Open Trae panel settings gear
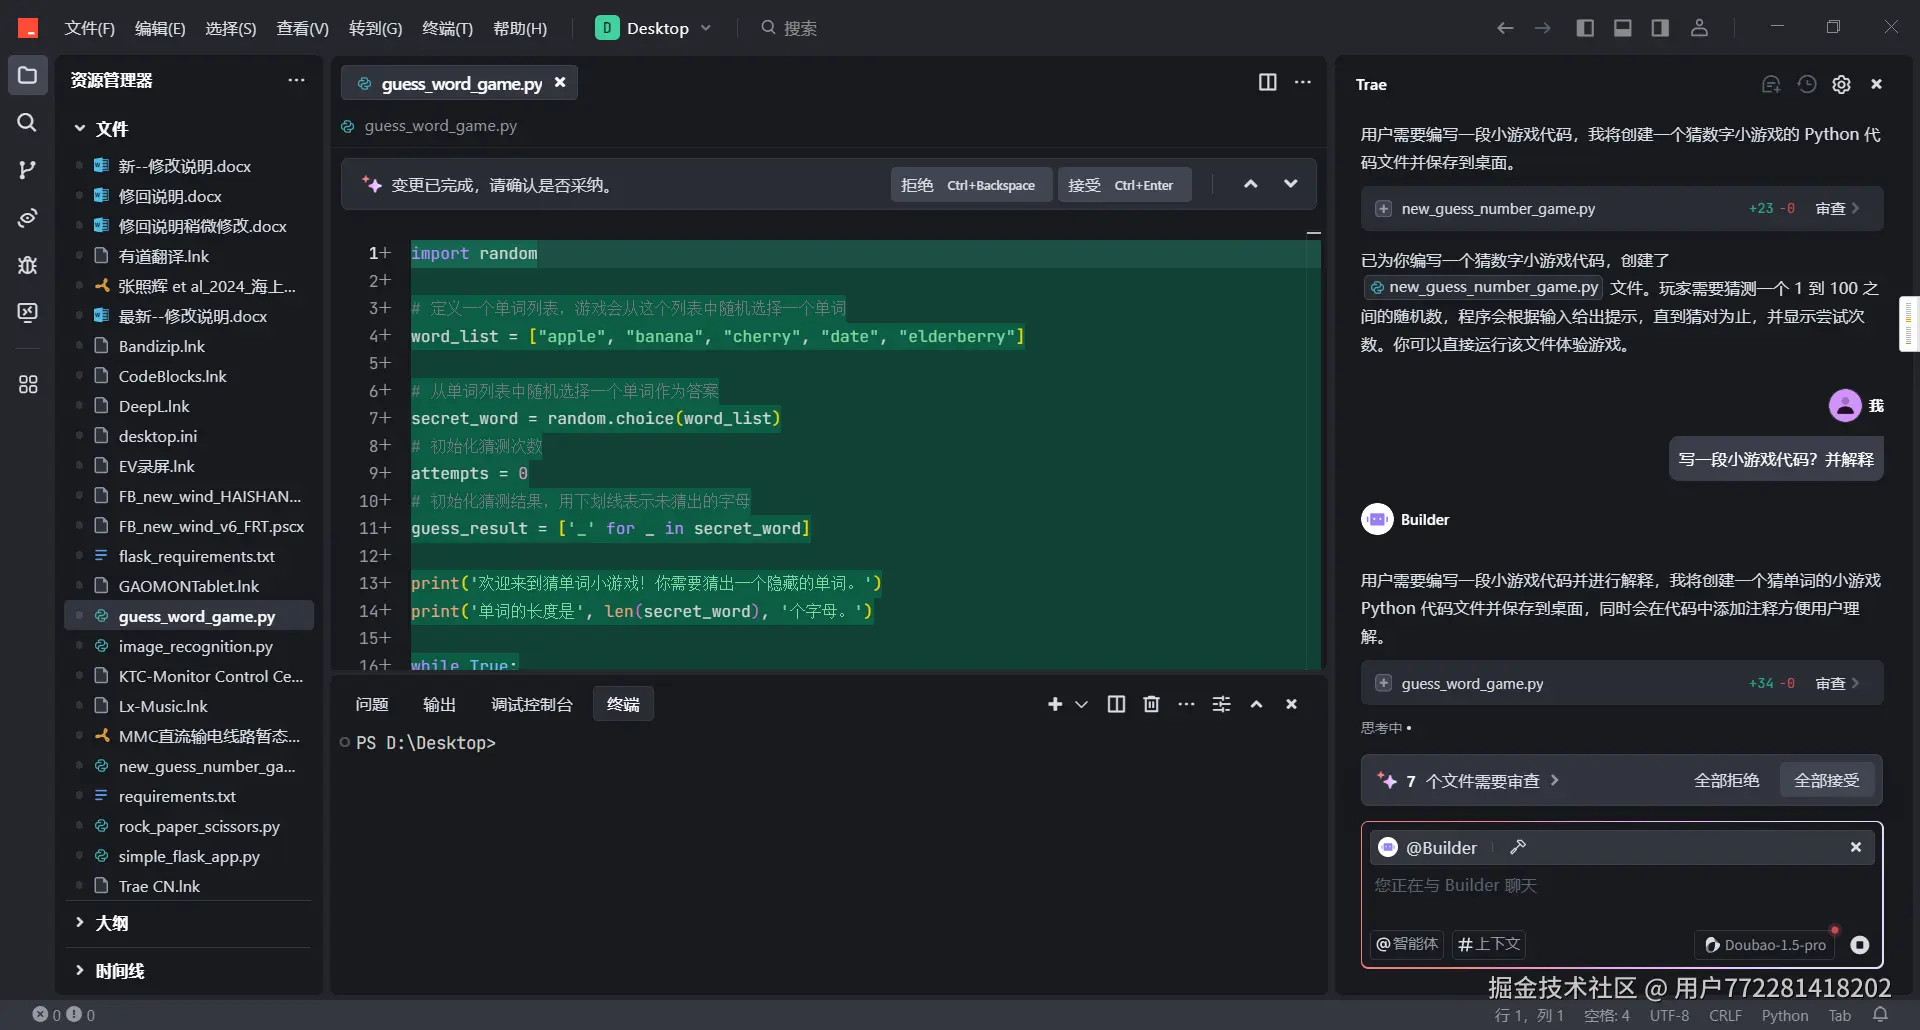1920x1030 pixels. 1842,84
